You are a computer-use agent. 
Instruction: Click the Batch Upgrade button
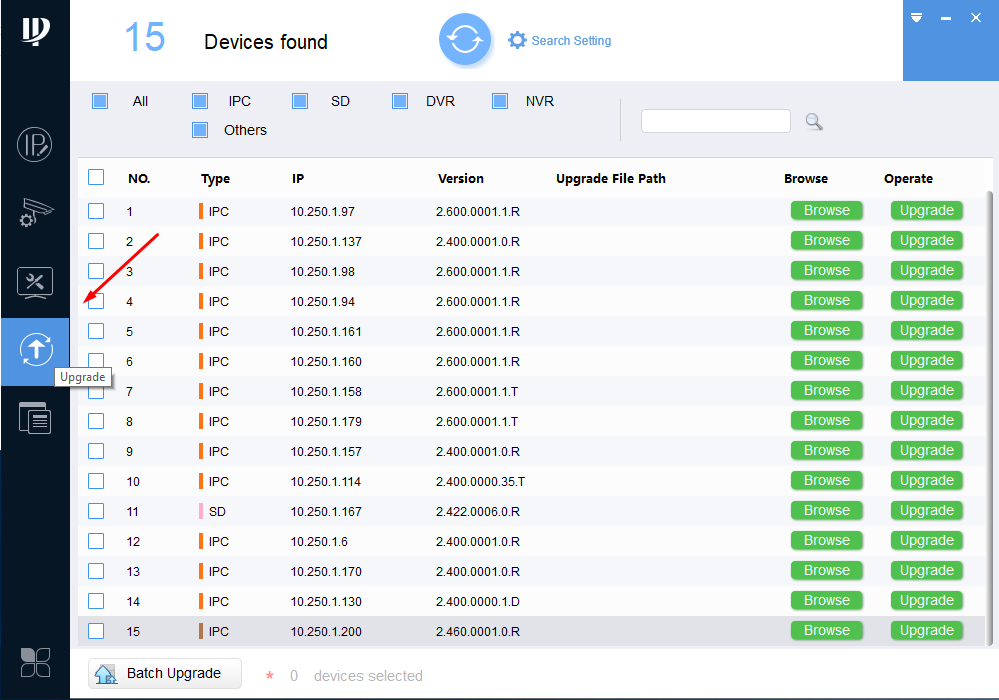[165, 673]
